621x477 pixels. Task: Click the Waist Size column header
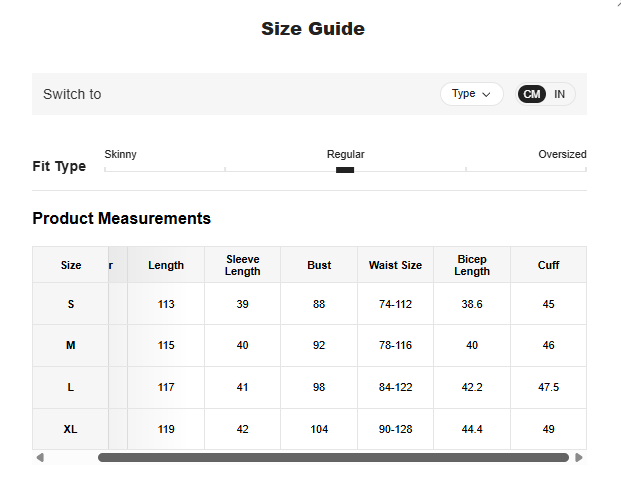(395, 265)
